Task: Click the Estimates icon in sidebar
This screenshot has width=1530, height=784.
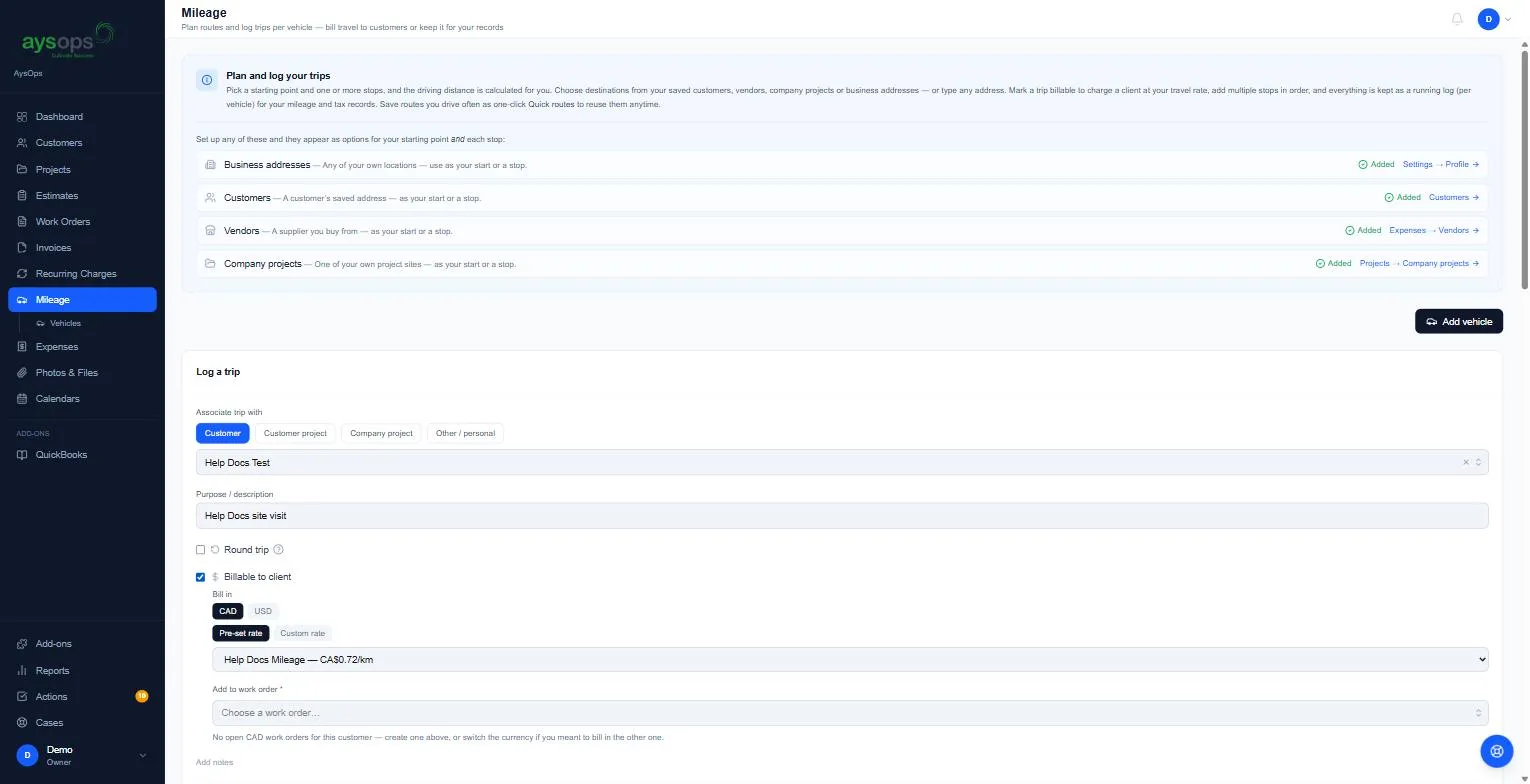Action: 22,195
